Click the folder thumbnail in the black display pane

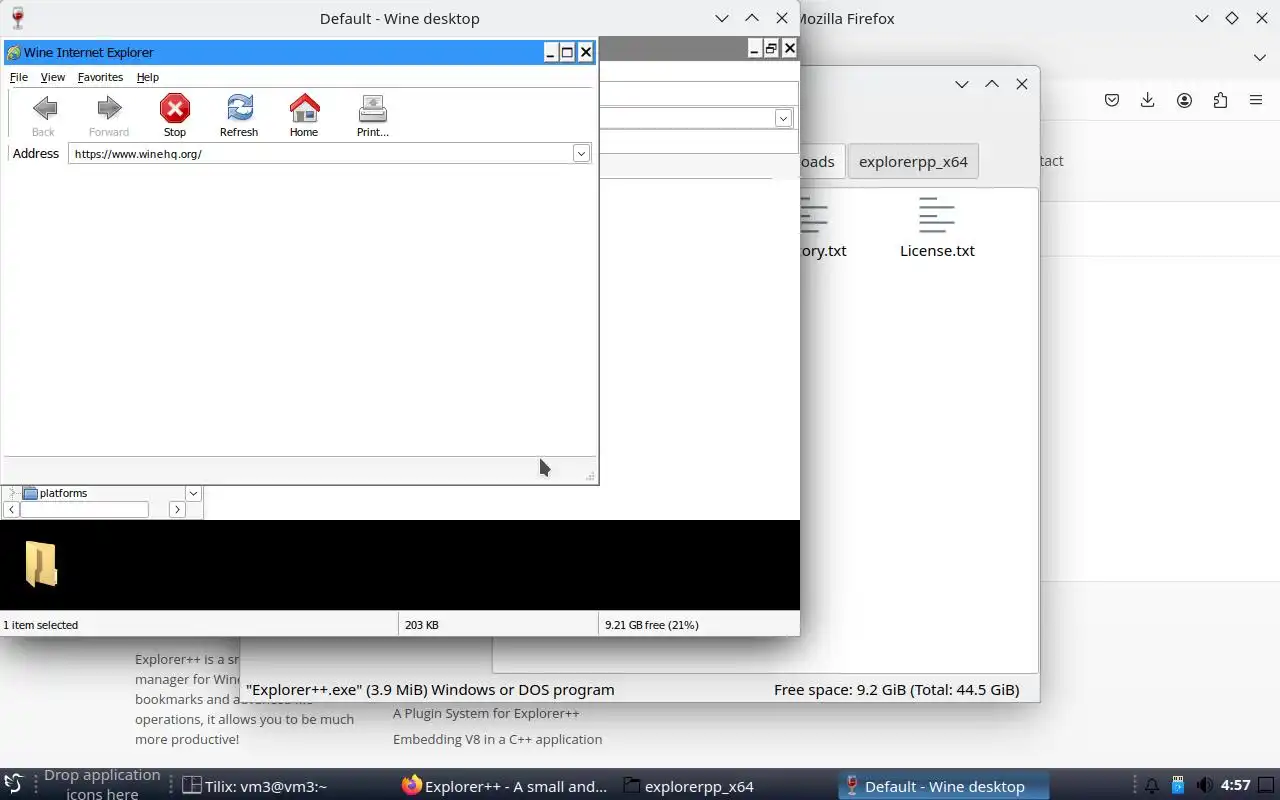[x=41, y=564]
